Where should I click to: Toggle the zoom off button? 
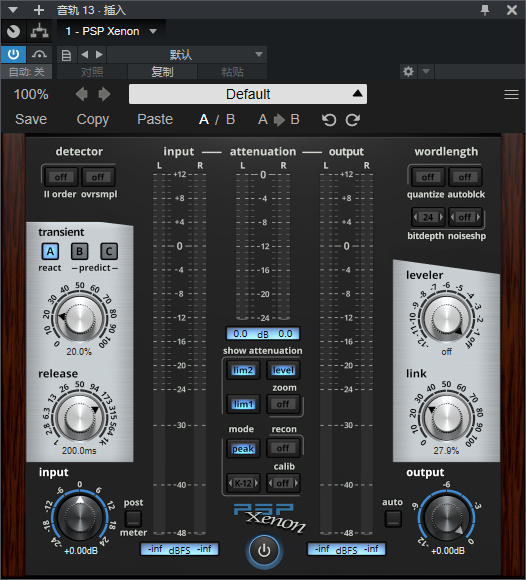pos(283,404)
